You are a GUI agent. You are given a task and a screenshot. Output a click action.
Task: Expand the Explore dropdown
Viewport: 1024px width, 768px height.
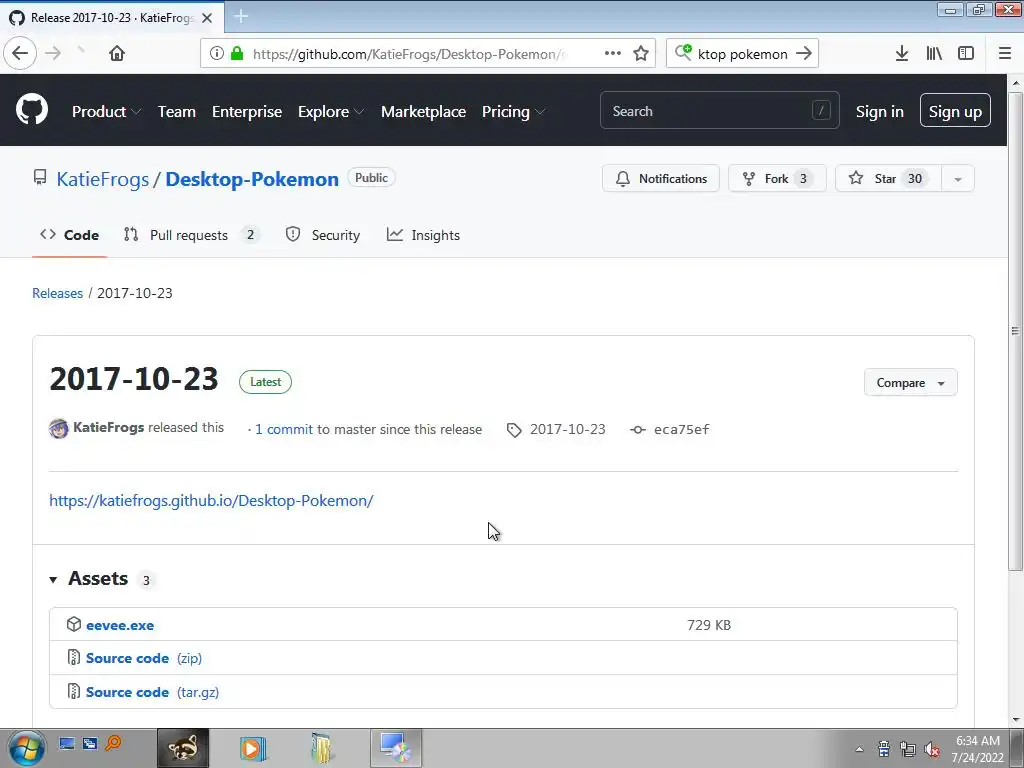pyautogui.click(x=330, y=112)
